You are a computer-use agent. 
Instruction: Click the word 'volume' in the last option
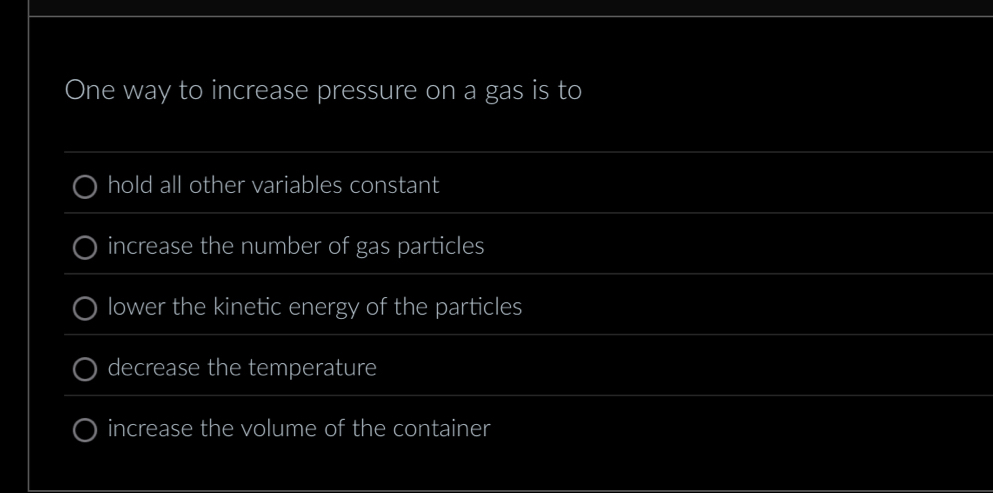pyautogui.click(x=275, y=429)
